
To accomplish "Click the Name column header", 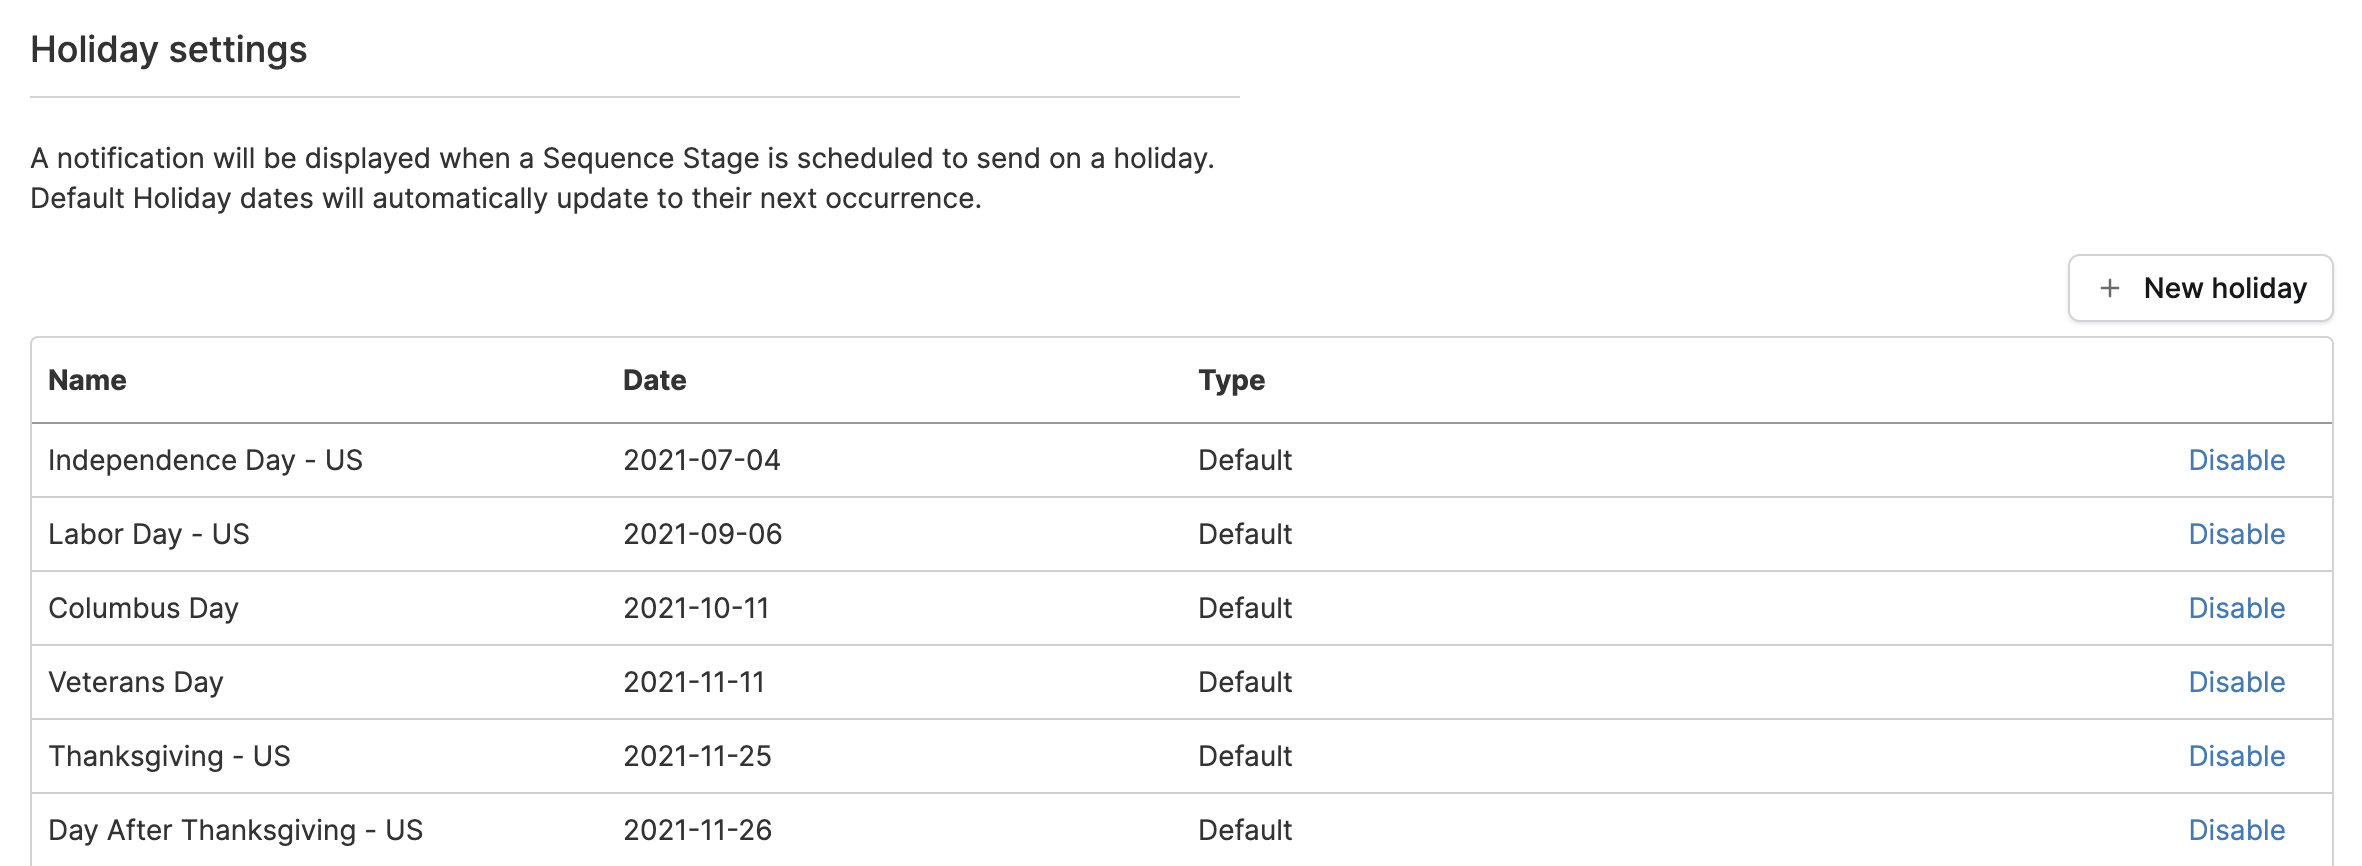I will click(x=87, y=380).
